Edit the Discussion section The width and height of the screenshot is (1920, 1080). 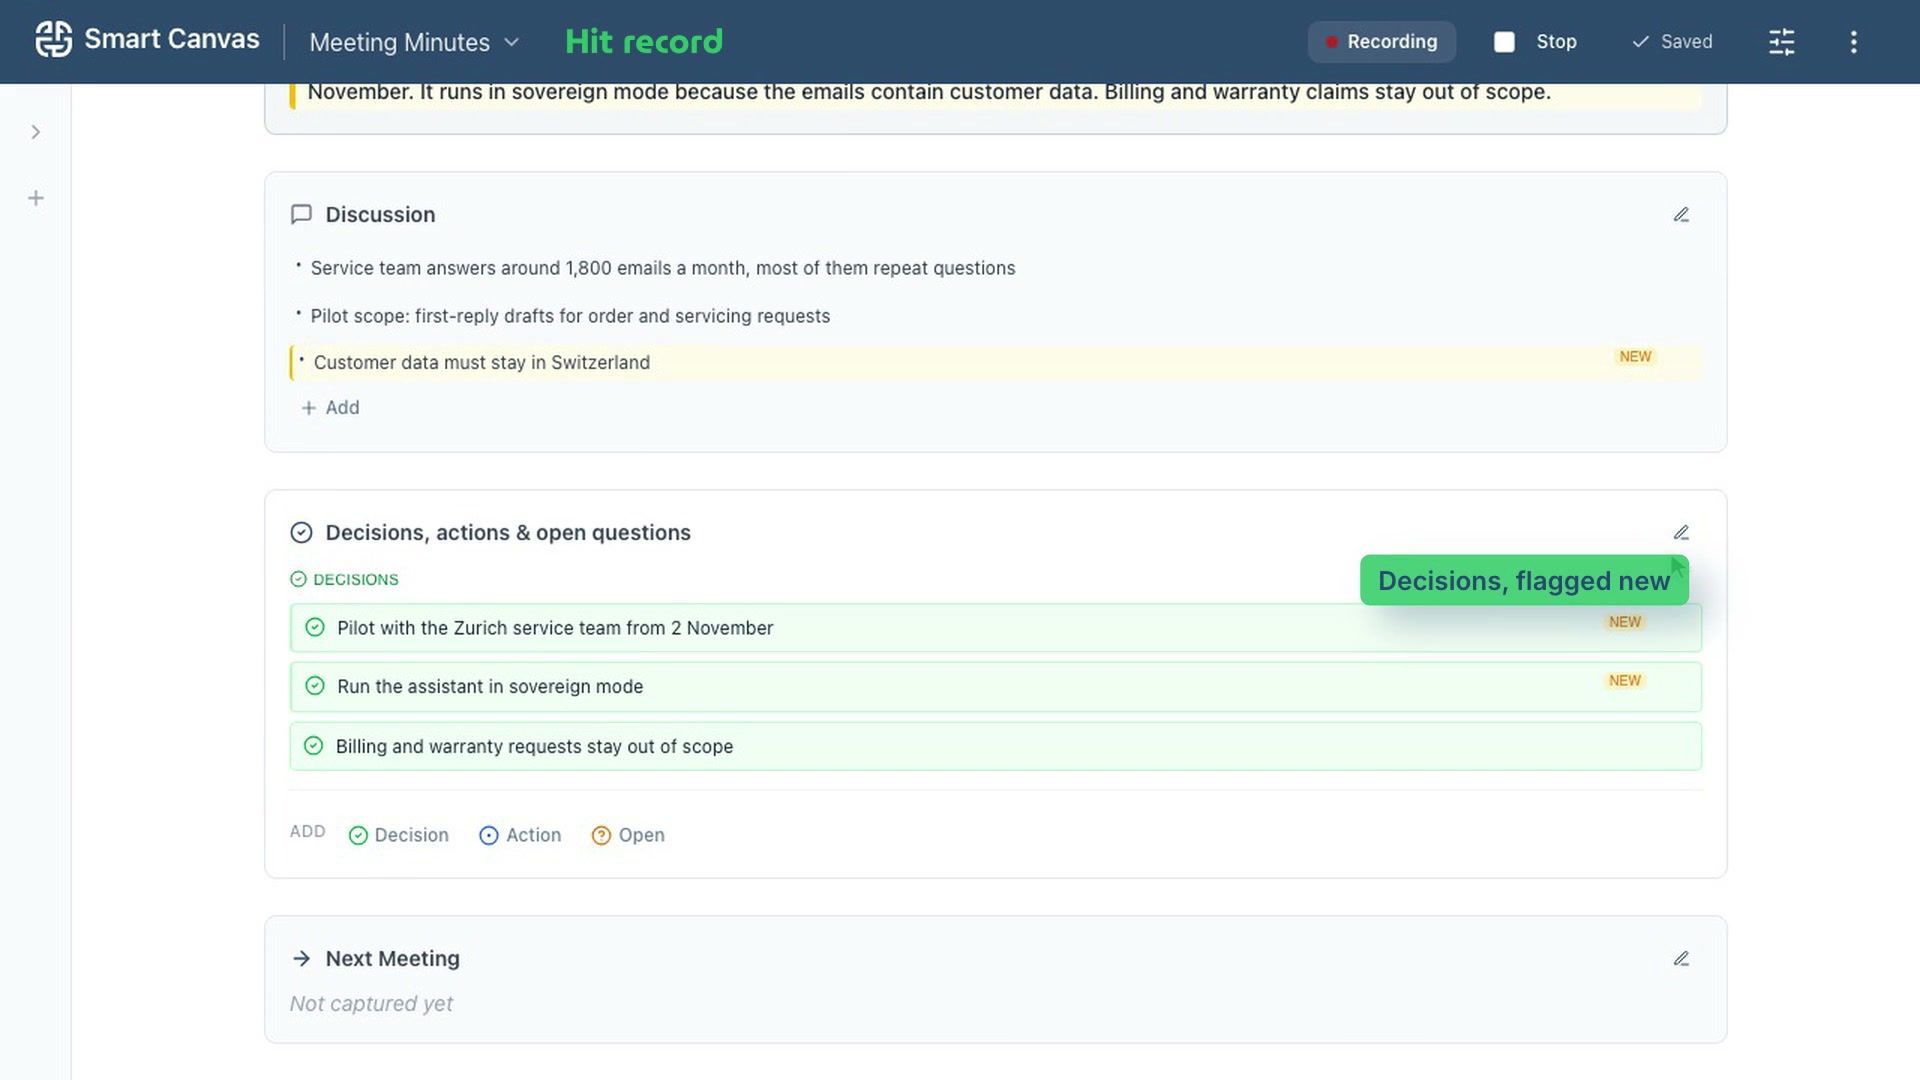[1681, 215]
